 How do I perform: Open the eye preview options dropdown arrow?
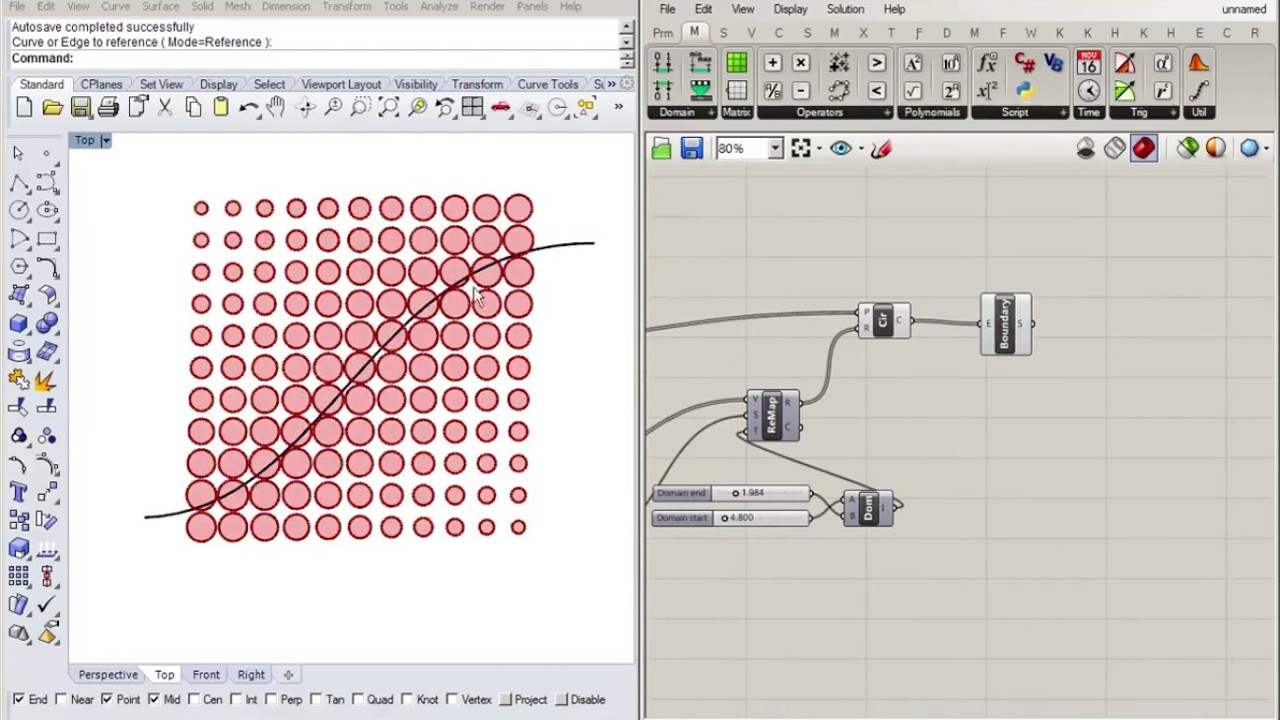point(859,149)
